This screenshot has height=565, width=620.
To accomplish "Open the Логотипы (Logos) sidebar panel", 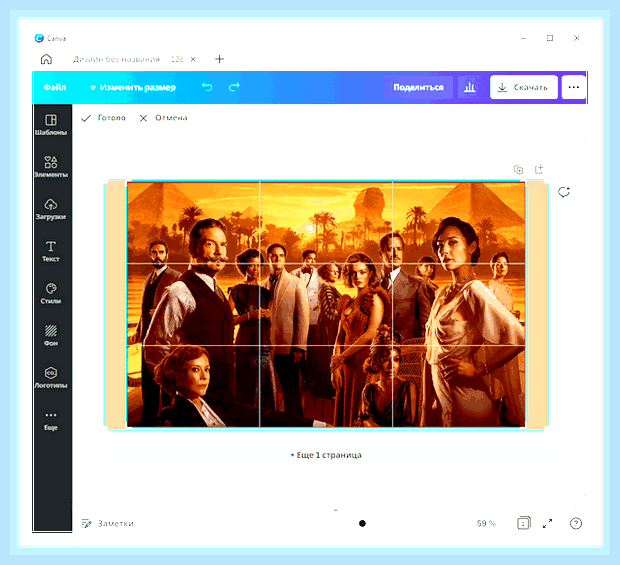I will (51, 378).
